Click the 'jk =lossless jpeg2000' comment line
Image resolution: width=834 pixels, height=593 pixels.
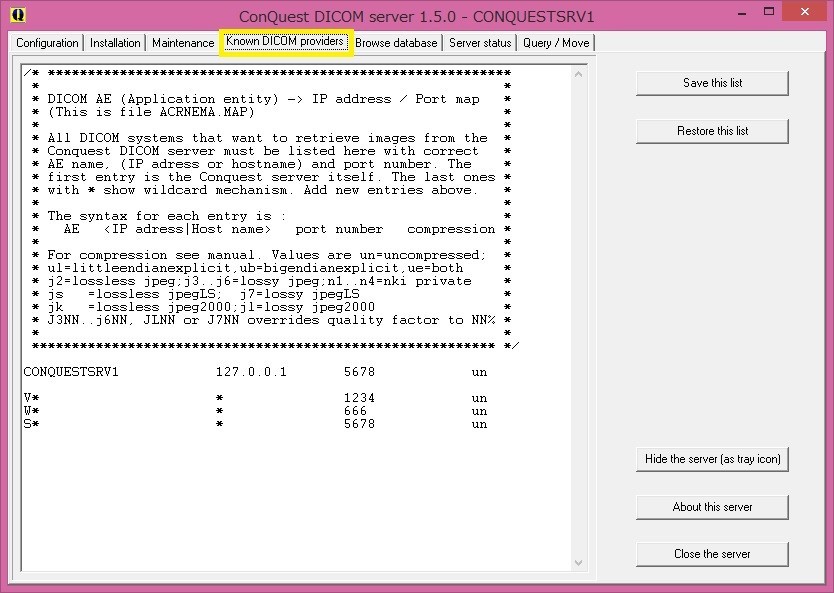tap(211, 307)
